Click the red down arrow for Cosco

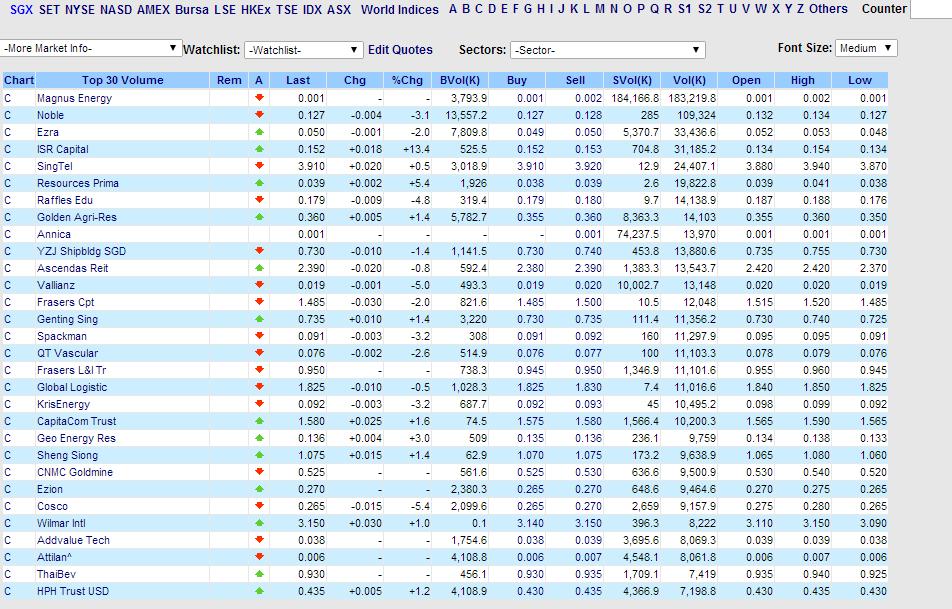[x=259, y=505]
